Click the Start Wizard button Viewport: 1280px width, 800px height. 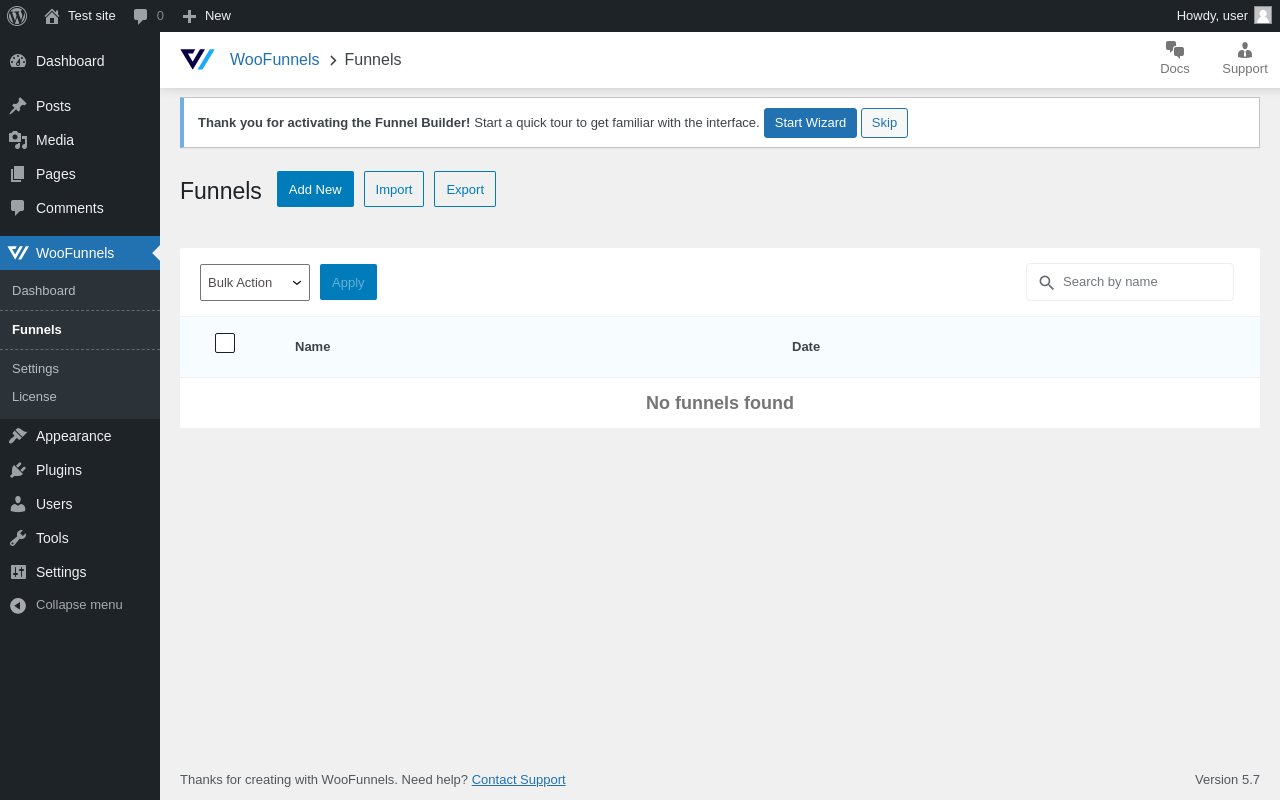[810, 123]
